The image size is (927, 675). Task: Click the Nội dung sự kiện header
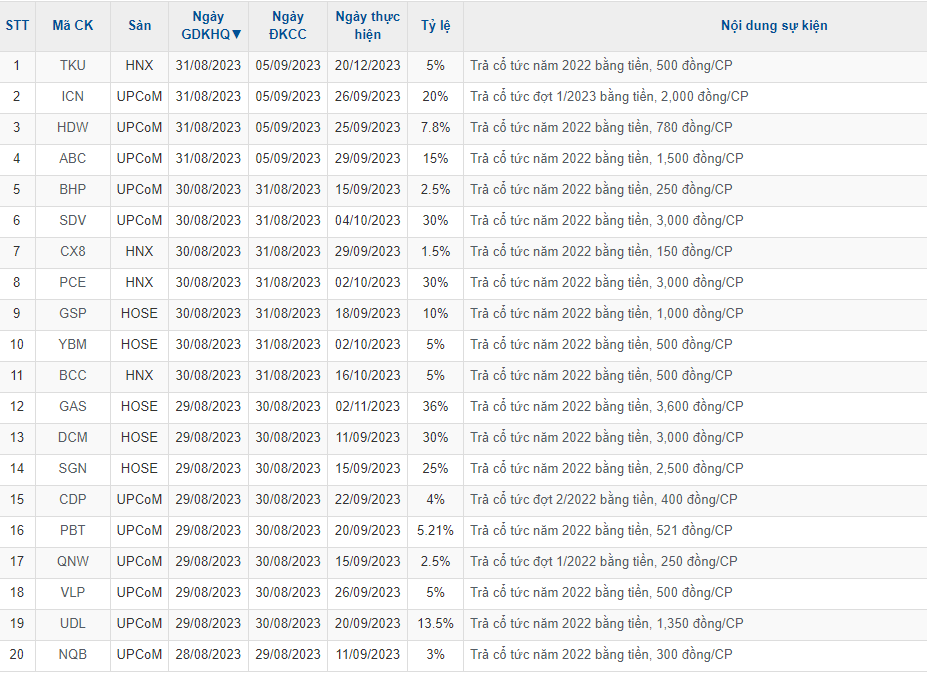[x=774, y=26]
